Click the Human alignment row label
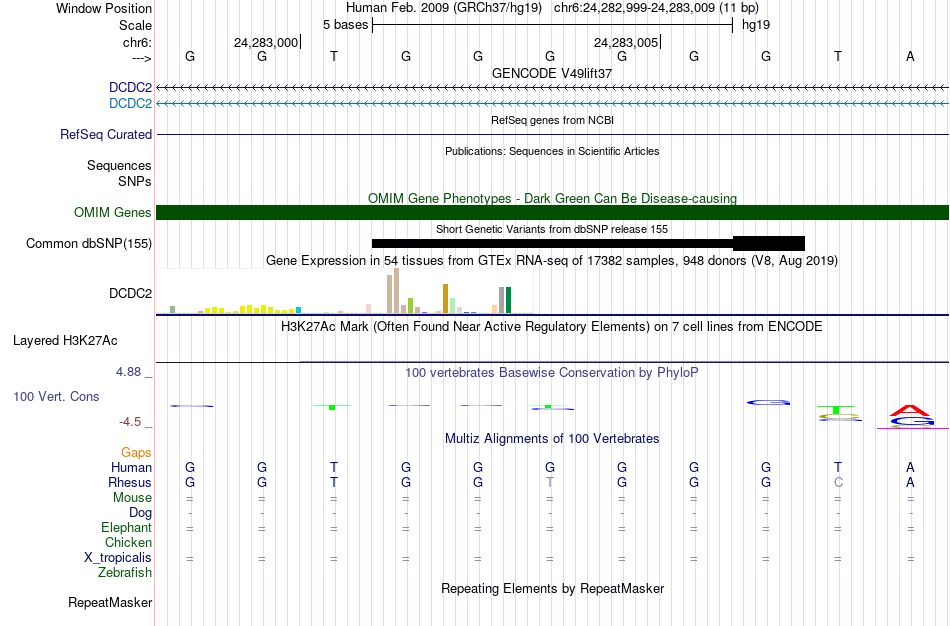 [x=131, y=467]
